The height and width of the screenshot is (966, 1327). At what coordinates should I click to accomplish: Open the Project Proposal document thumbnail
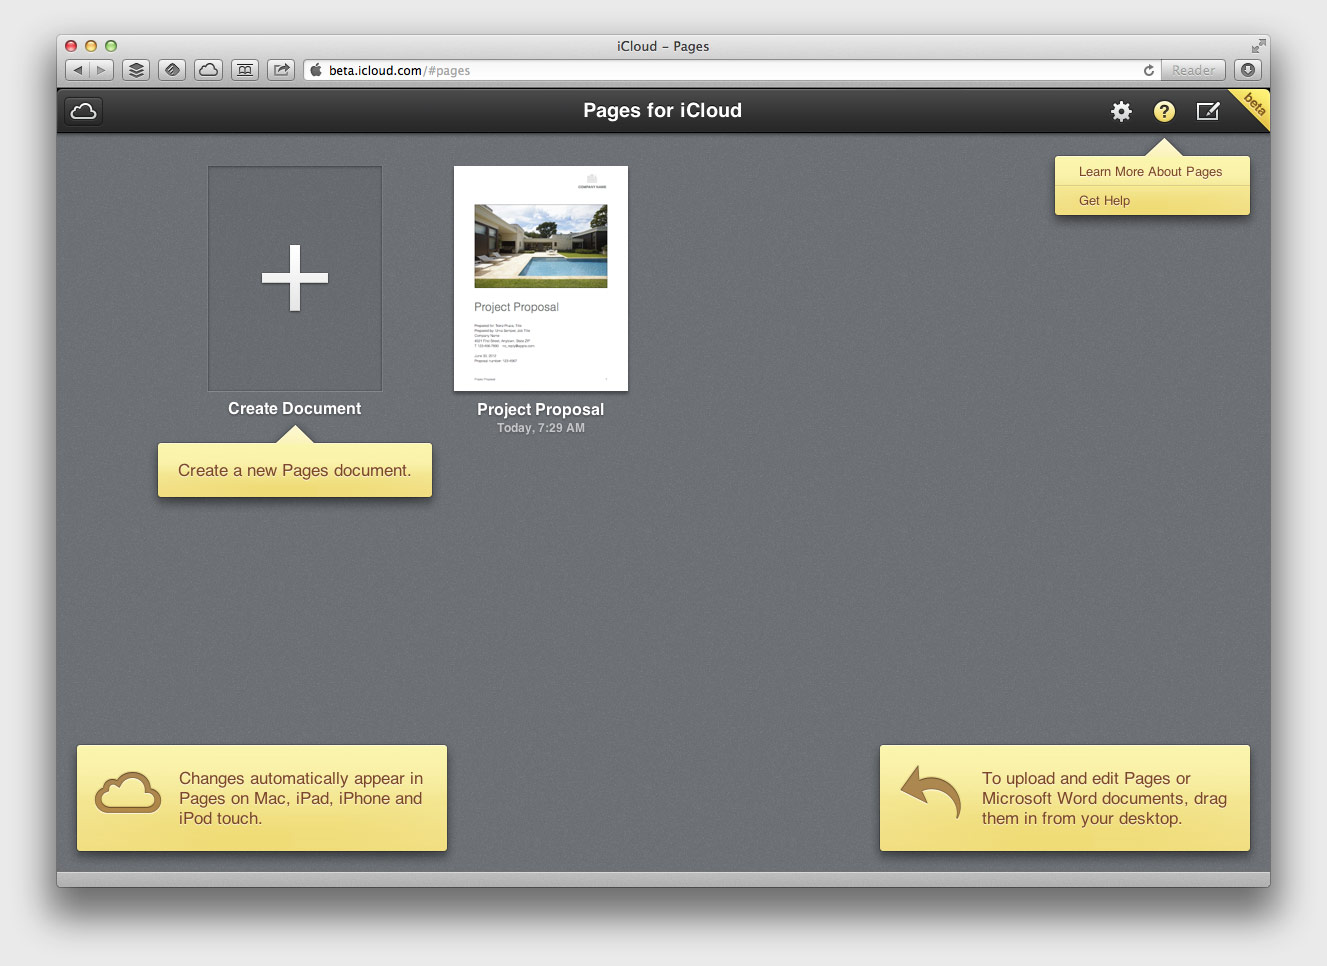tap(541, 278)
